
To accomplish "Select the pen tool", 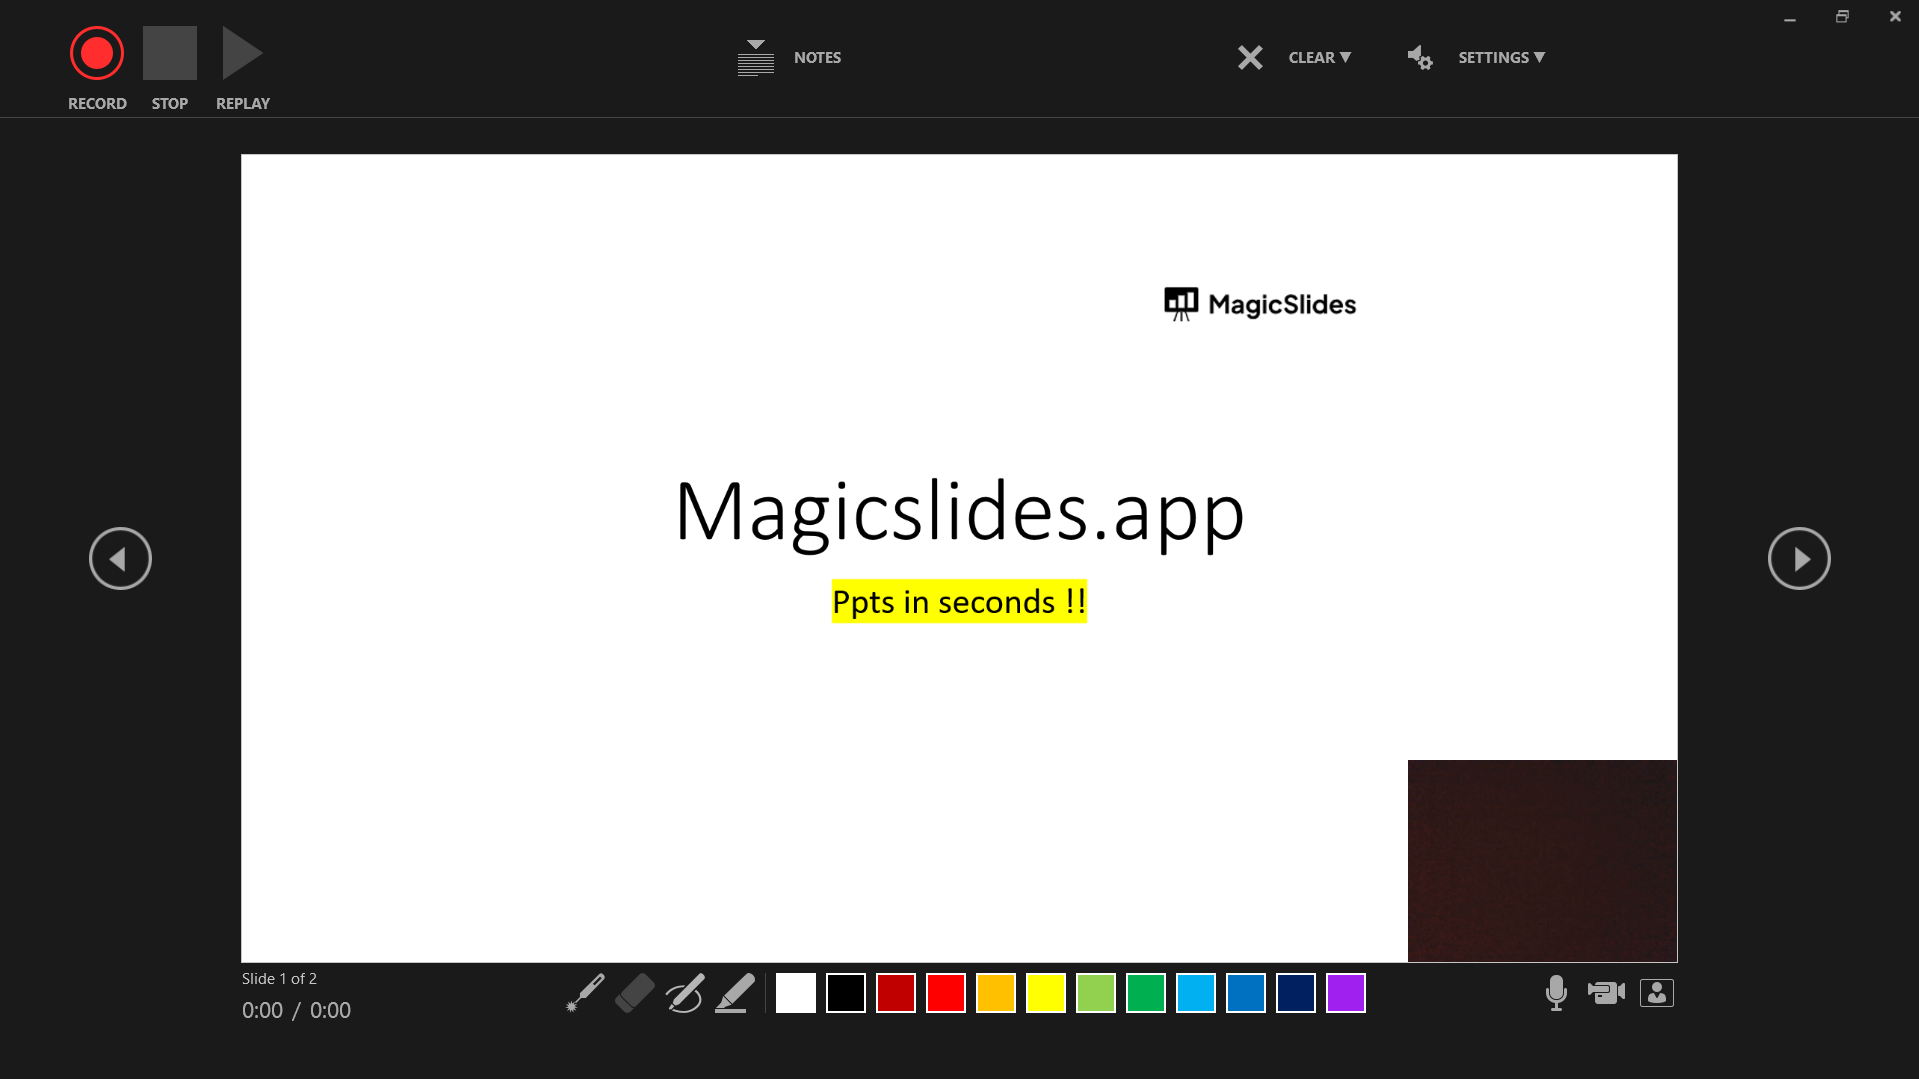I will 686,992.
